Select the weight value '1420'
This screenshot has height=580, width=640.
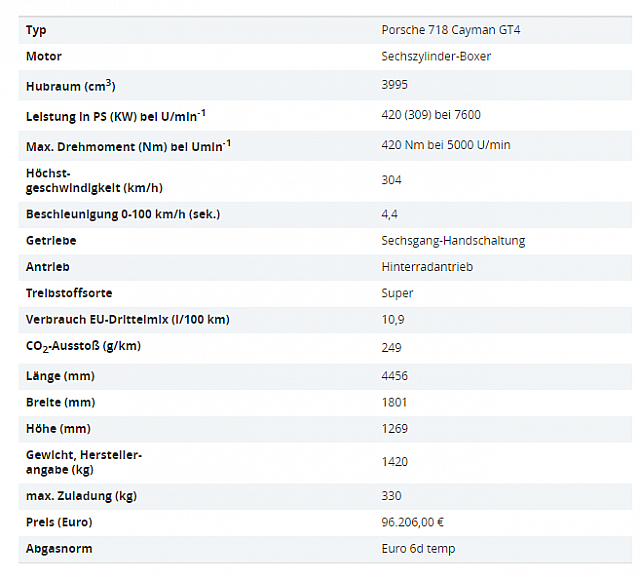pyautogui.click(x=394, y=462)
